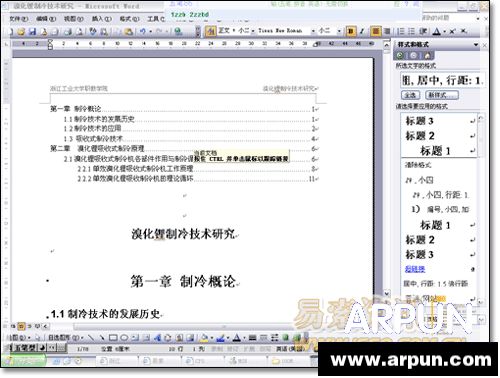
Task: Open Print Preview from the toolbar
Action: [79, 32]
